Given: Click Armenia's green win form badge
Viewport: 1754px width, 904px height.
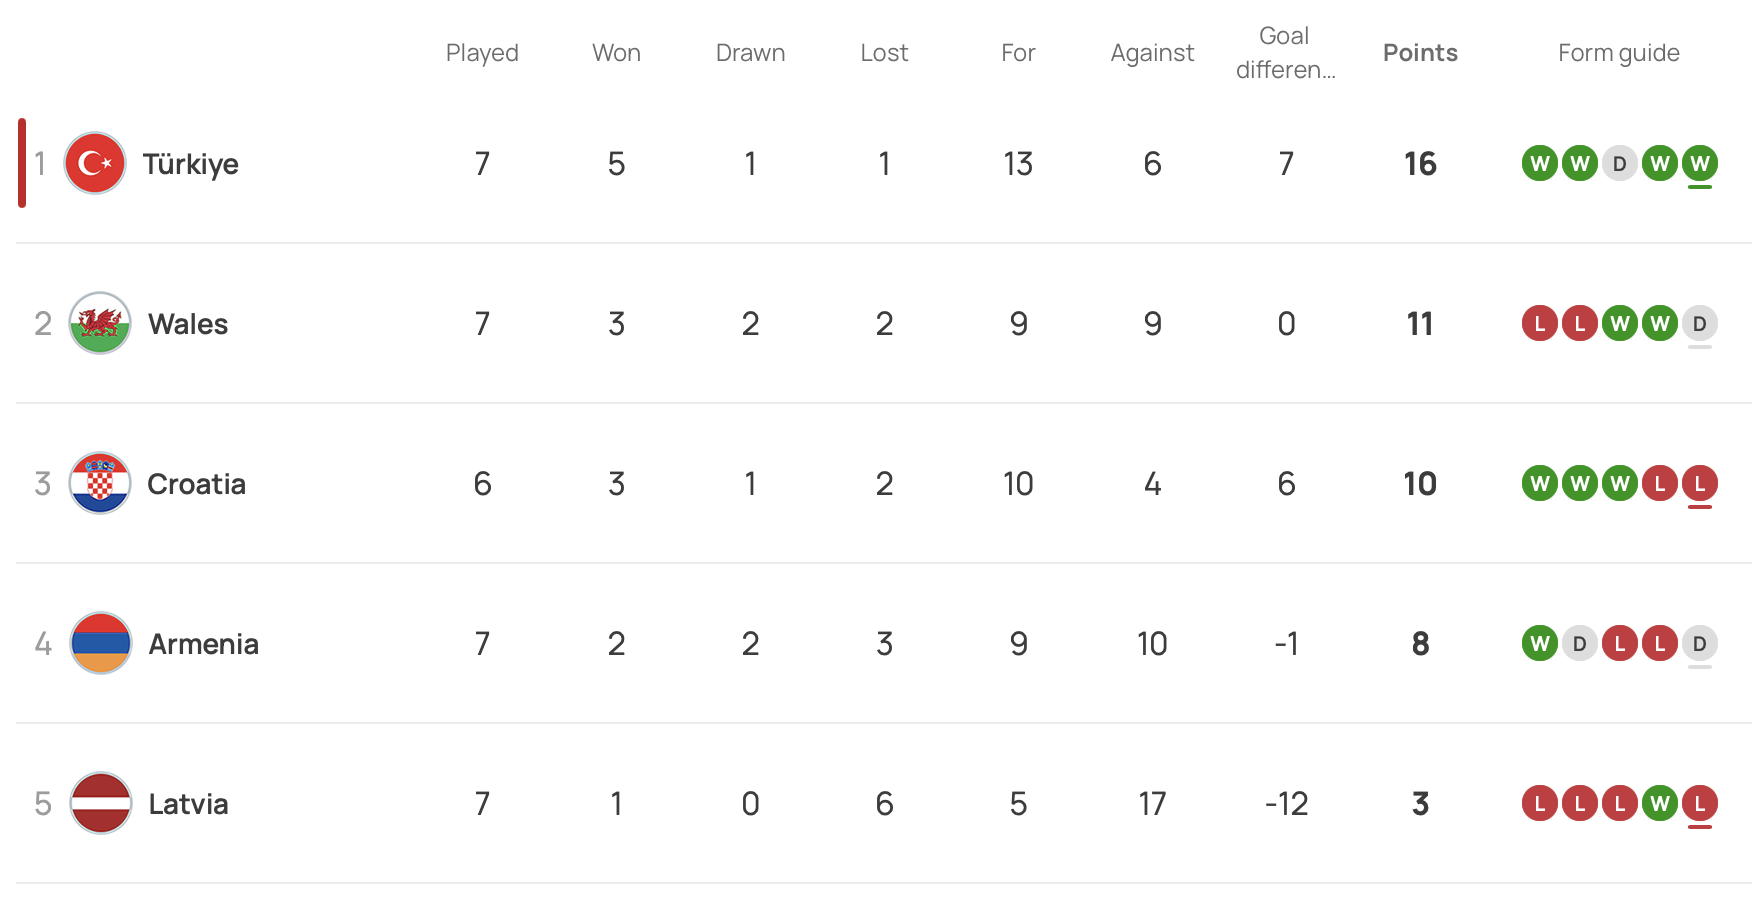Looking at the screenshot, I should coord(1539,643).
